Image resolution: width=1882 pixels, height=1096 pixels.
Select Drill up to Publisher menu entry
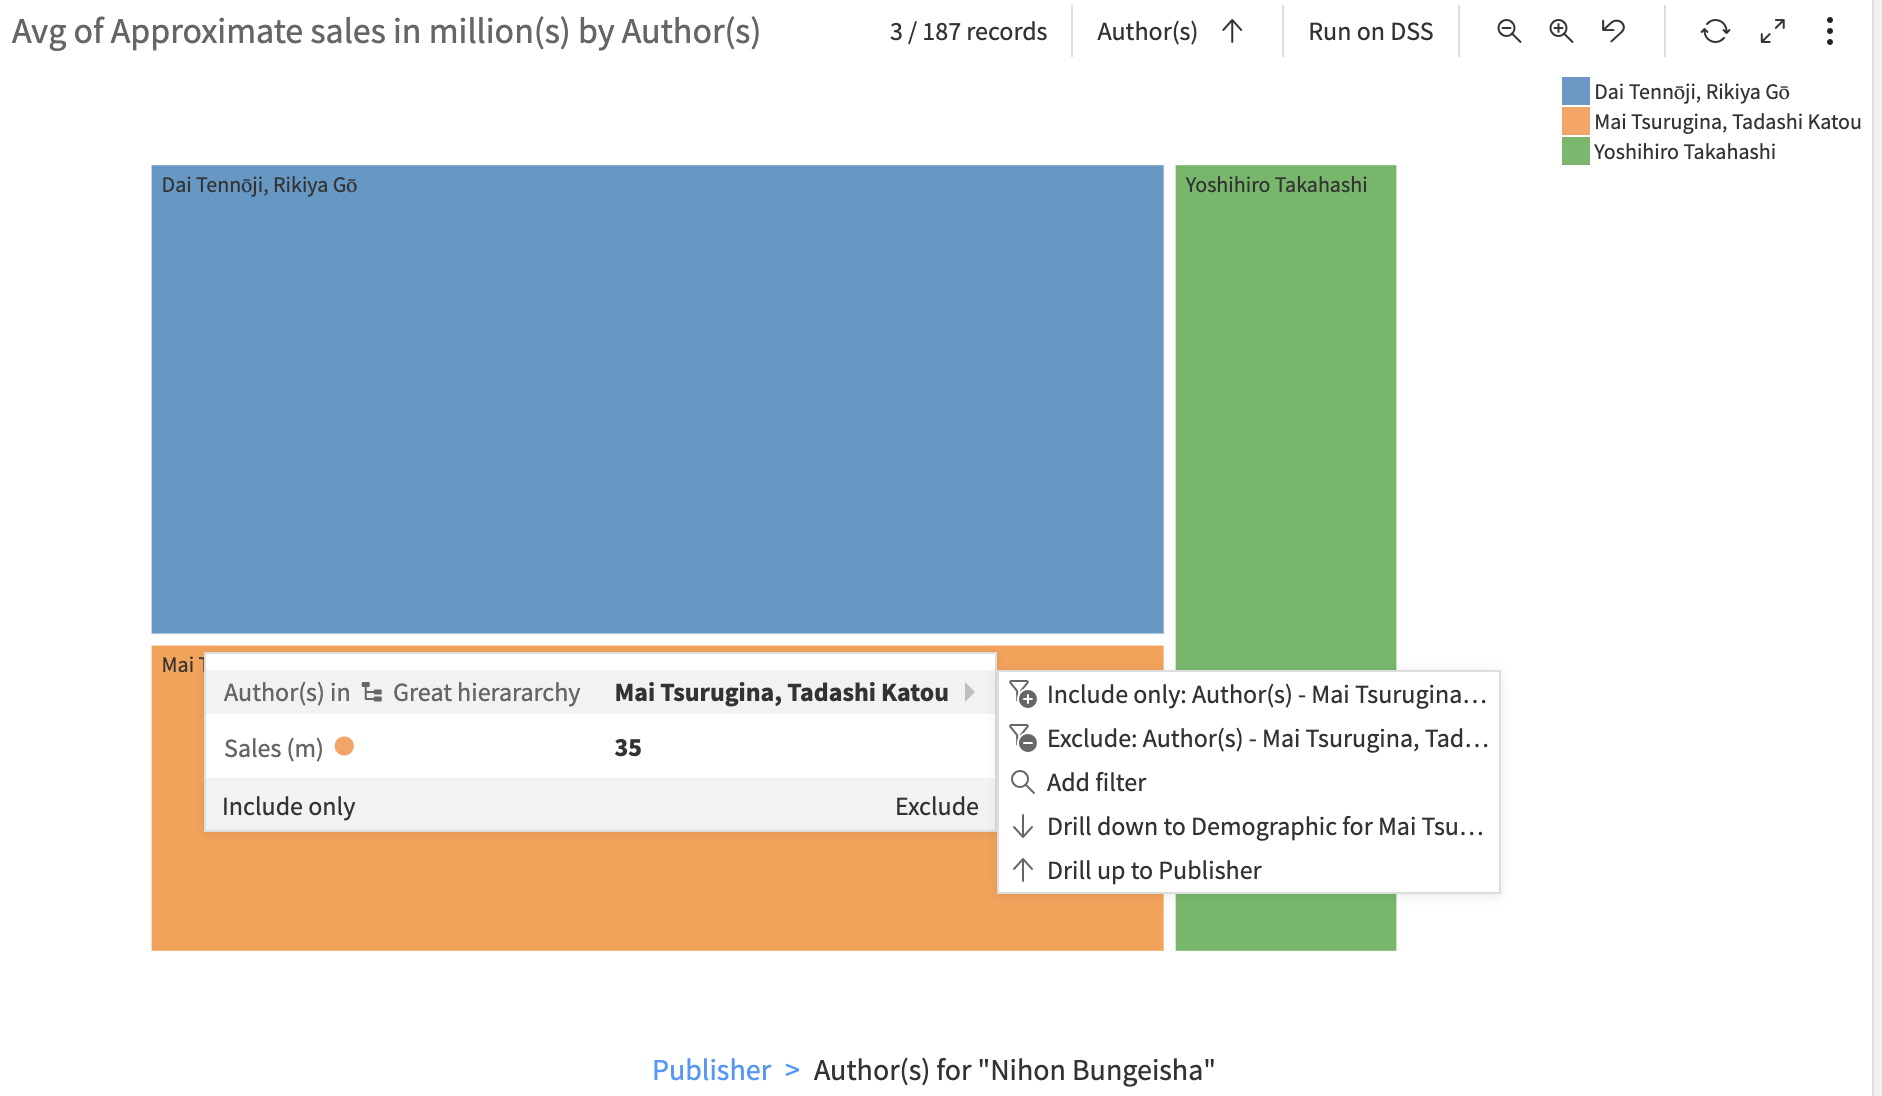click(1153, 870)
